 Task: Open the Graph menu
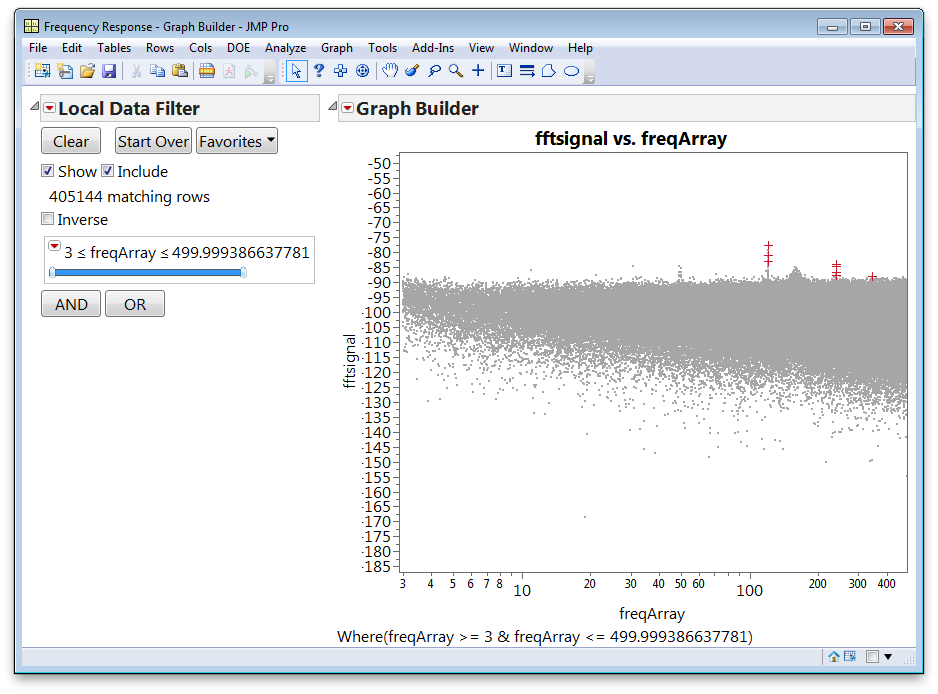point(336,47)
